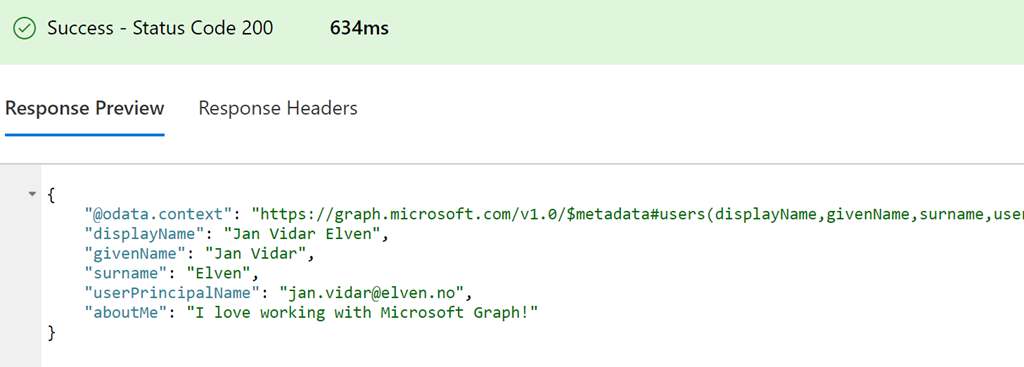
Task: Collapse the JSON root object arrow
Action: [x=32, y=194]
